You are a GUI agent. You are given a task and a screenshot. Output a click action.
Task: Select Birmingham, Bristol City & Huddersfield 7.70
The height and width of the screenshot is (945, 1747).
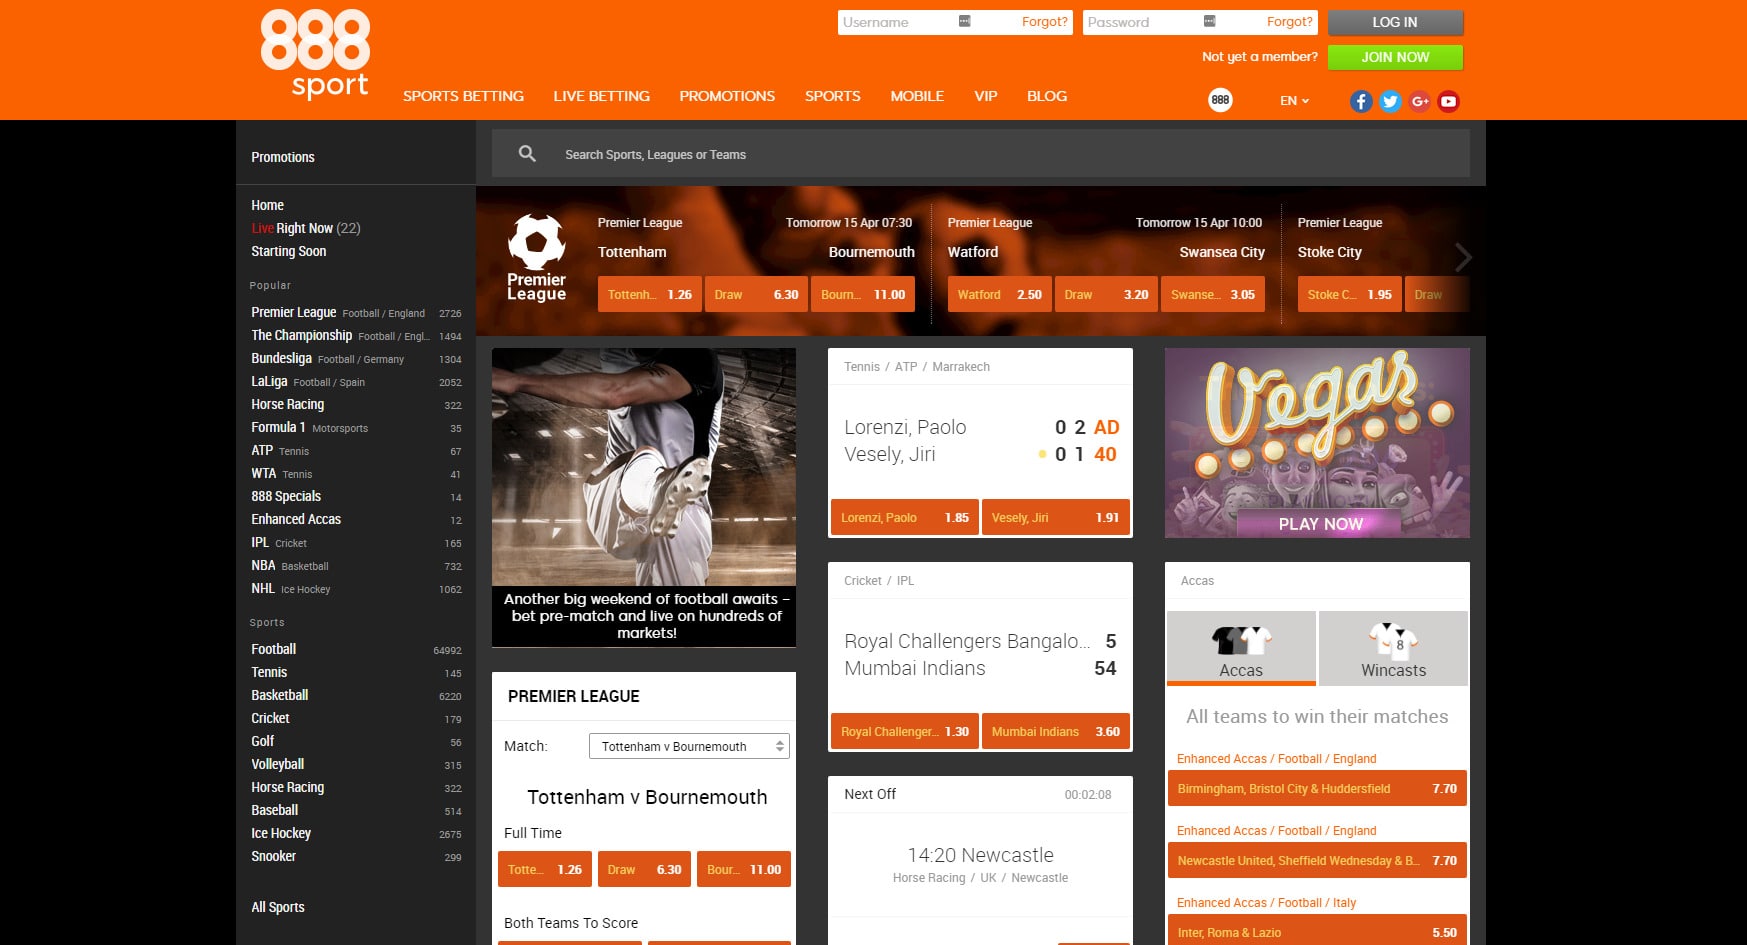[x=1317, y=788]
